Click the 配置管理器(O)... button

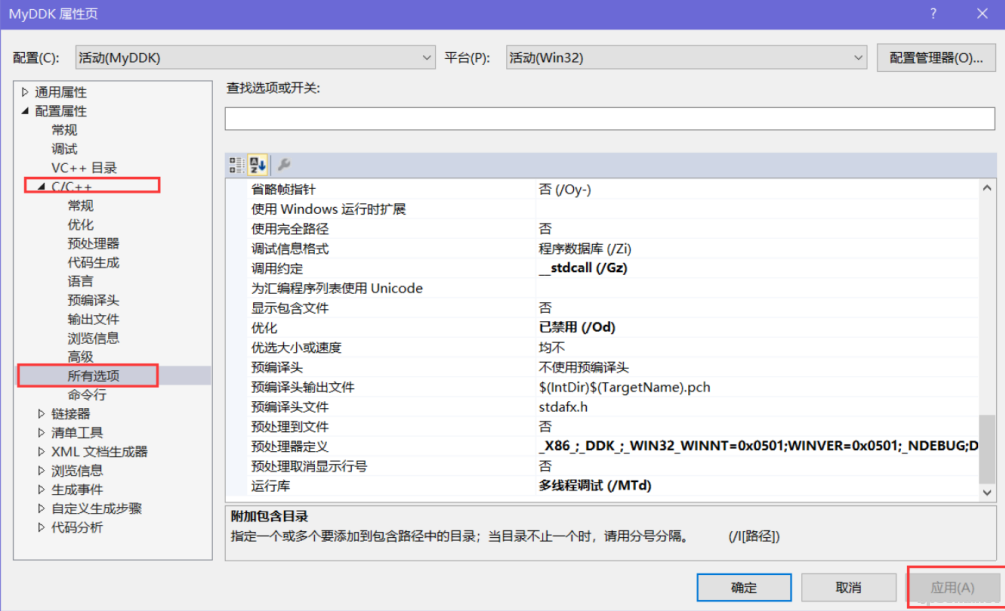[936, 58]
